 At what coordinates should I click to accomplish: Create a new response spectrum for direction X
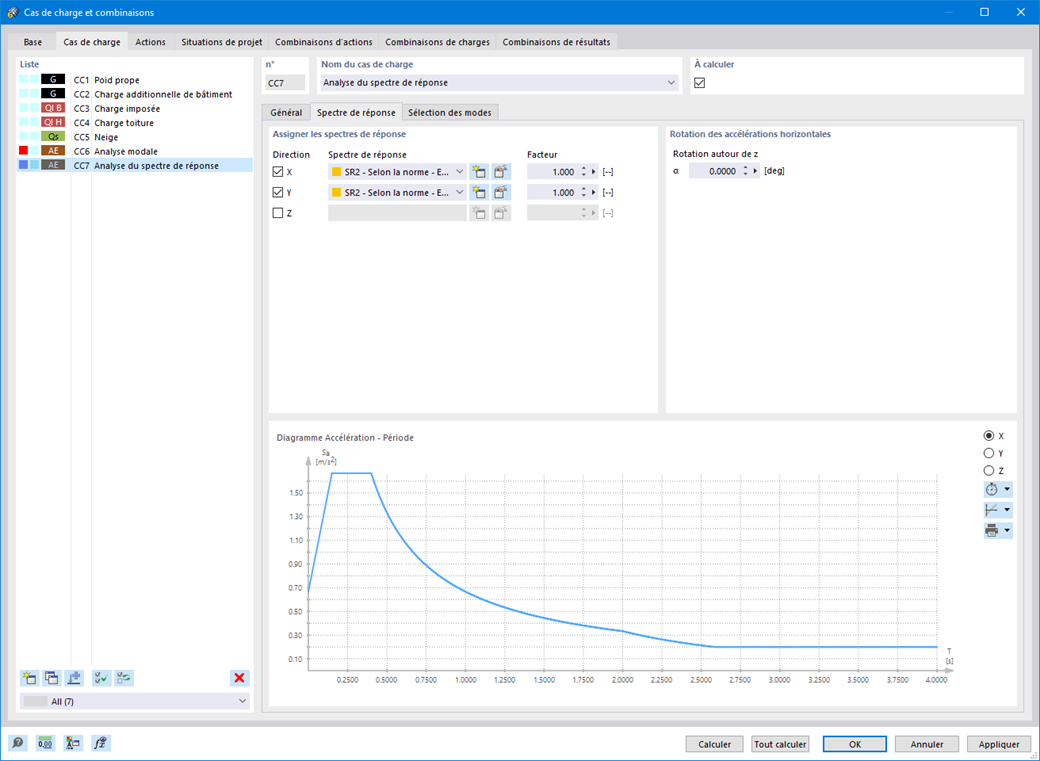coord(479,172)
